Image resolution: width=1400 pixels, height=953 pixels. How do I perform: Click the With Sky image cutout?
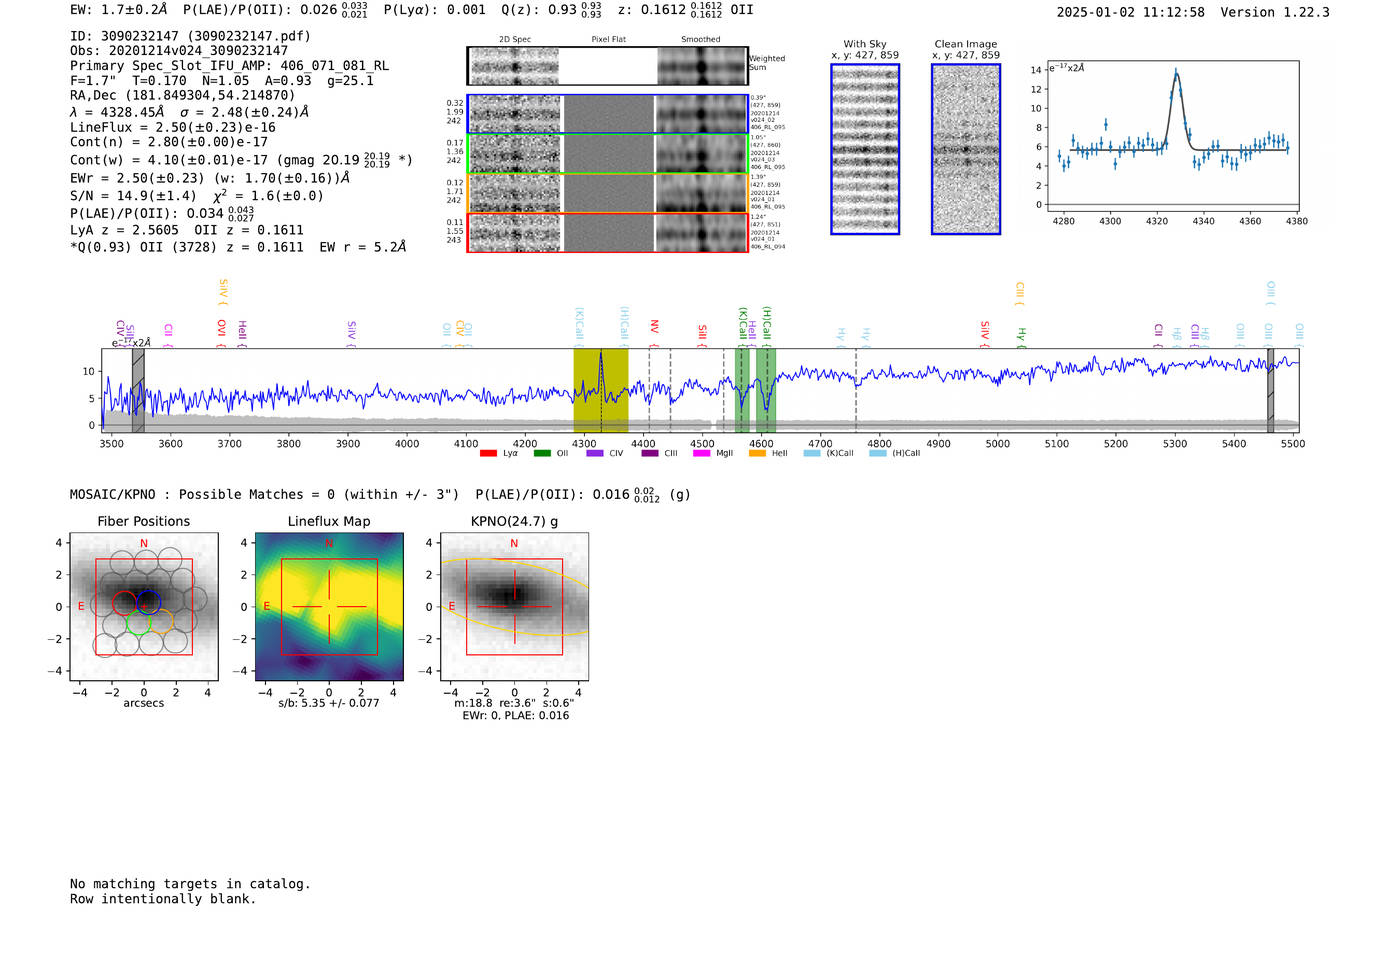pos(865,149)
